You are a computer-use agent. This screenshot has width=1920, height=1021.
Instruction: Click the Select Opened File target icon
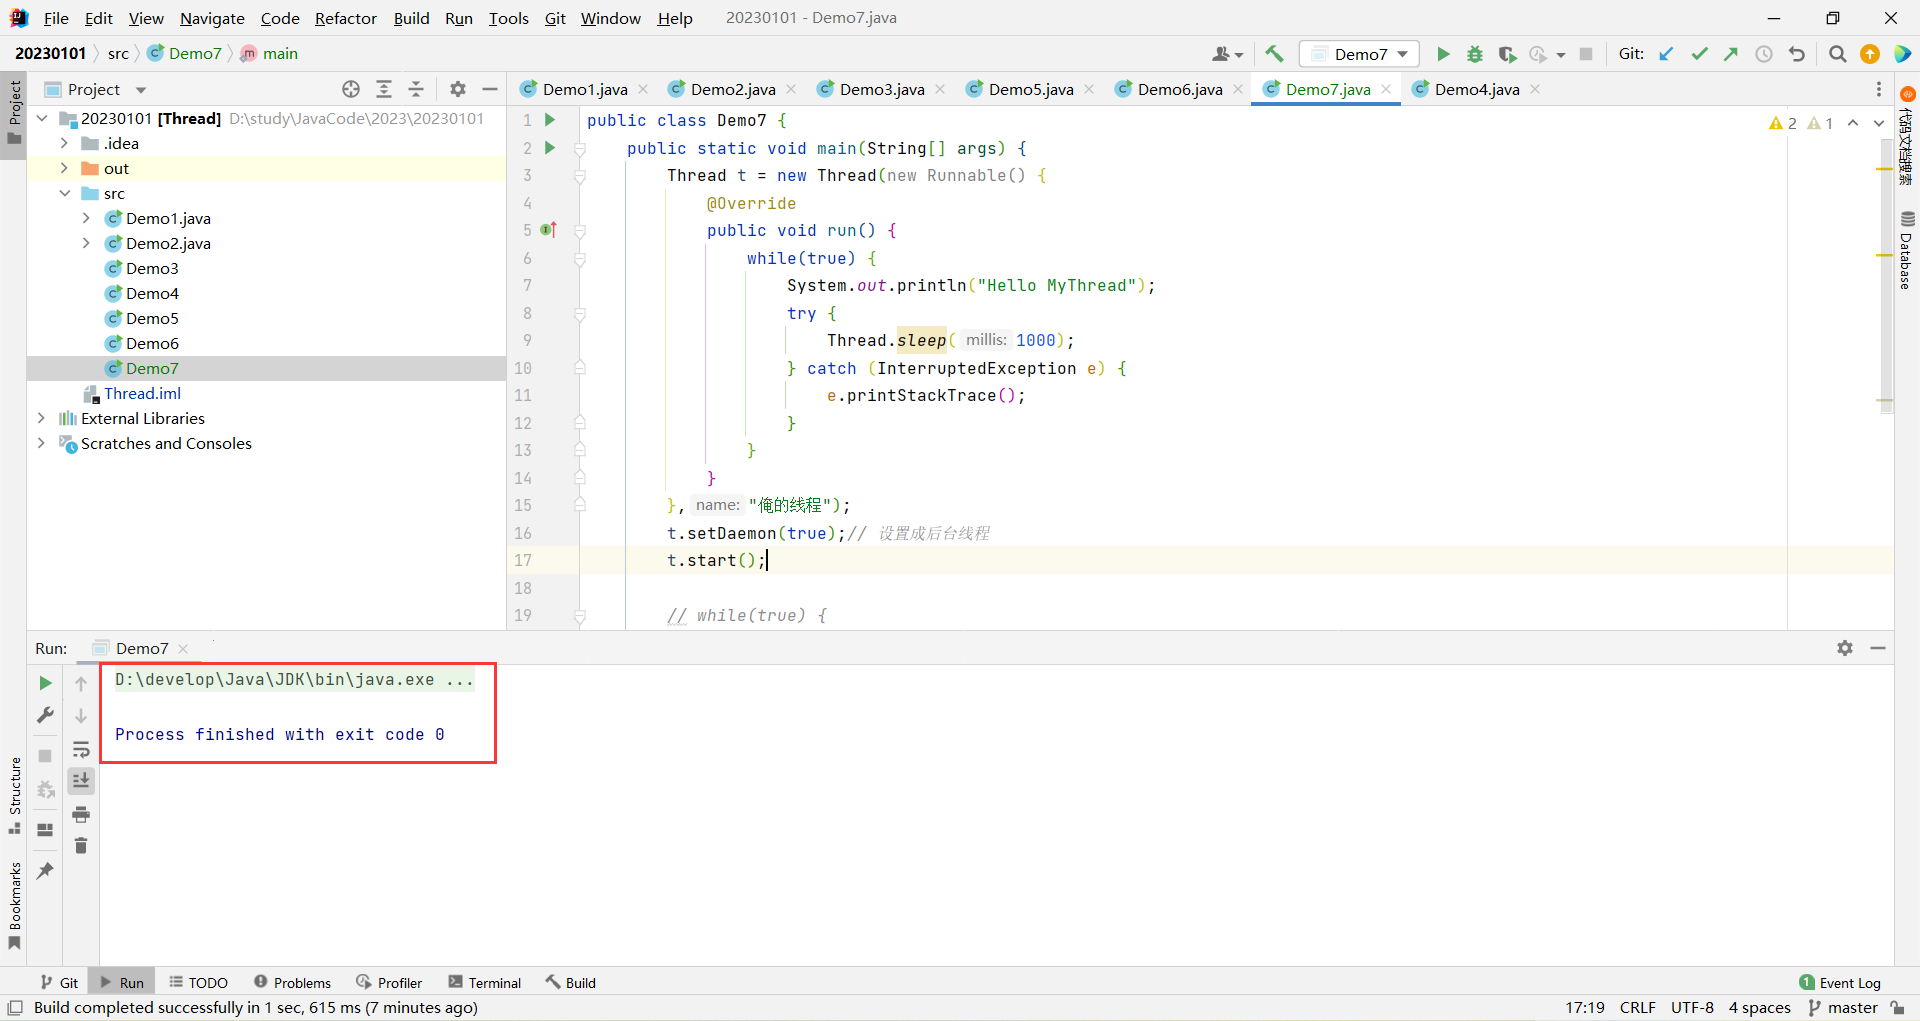point(351,89)
